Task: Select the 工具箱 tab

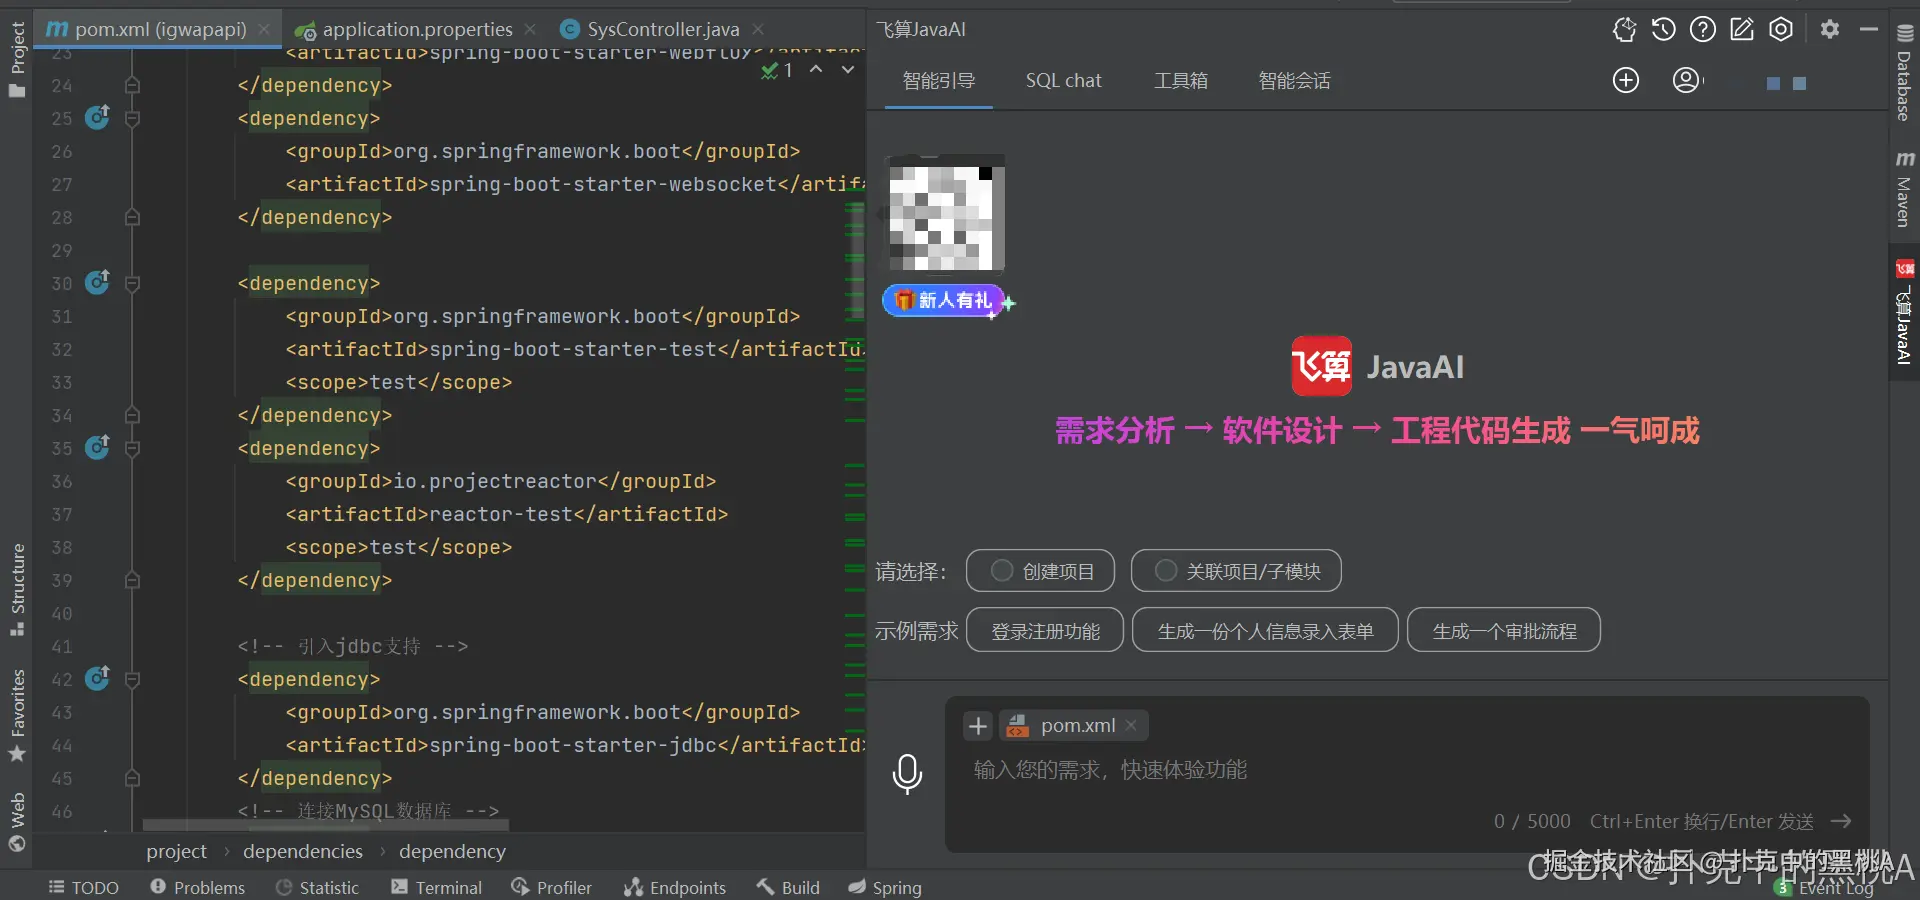Action: (x=1181, y=81)
